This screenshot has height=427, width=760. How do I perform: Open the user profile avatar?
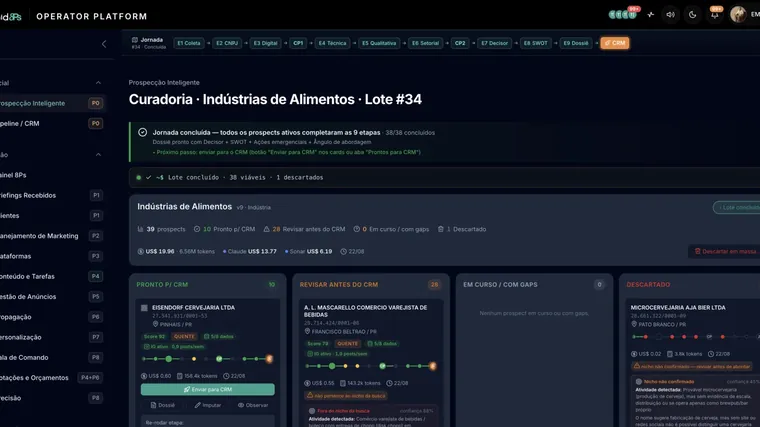click(738, 15)
